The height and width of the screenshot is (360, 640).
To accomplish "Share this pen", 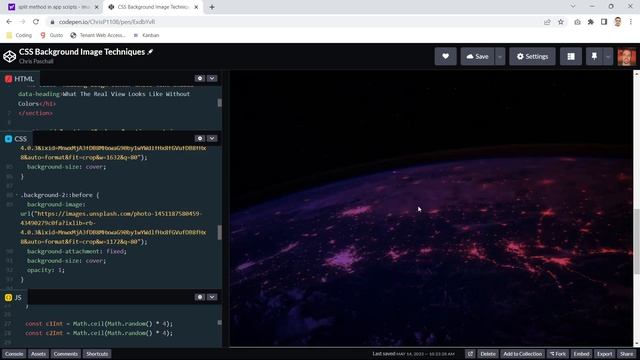I will click(627, 354).
